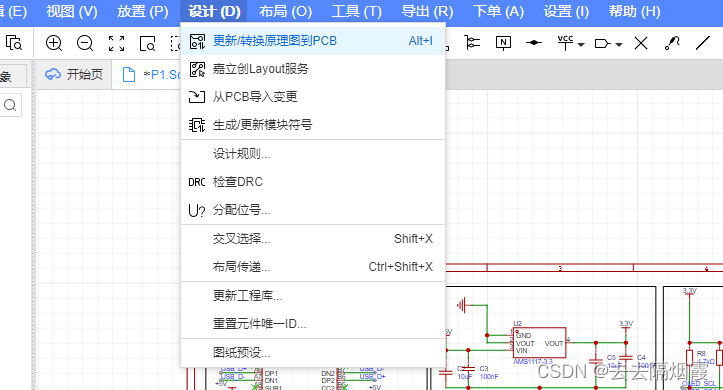The height and width of the screenshot is (390, 723).
Task: Select the no-connect X flag tool
Action: (641, 43)
